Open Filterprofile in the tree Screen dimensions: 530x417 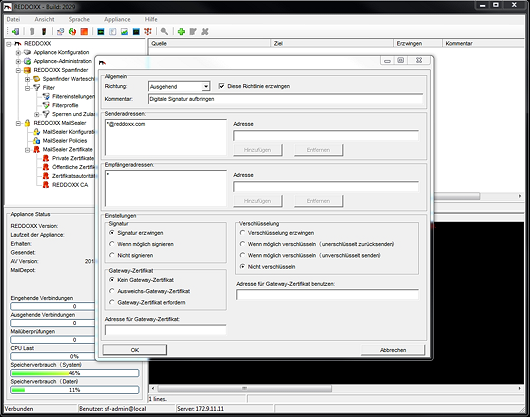click(65, 105)
